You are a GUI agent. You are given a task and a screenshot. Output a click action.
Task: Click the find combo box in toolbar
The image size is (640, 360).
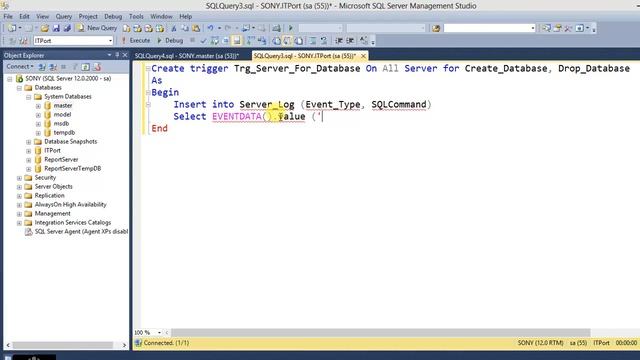489,28
